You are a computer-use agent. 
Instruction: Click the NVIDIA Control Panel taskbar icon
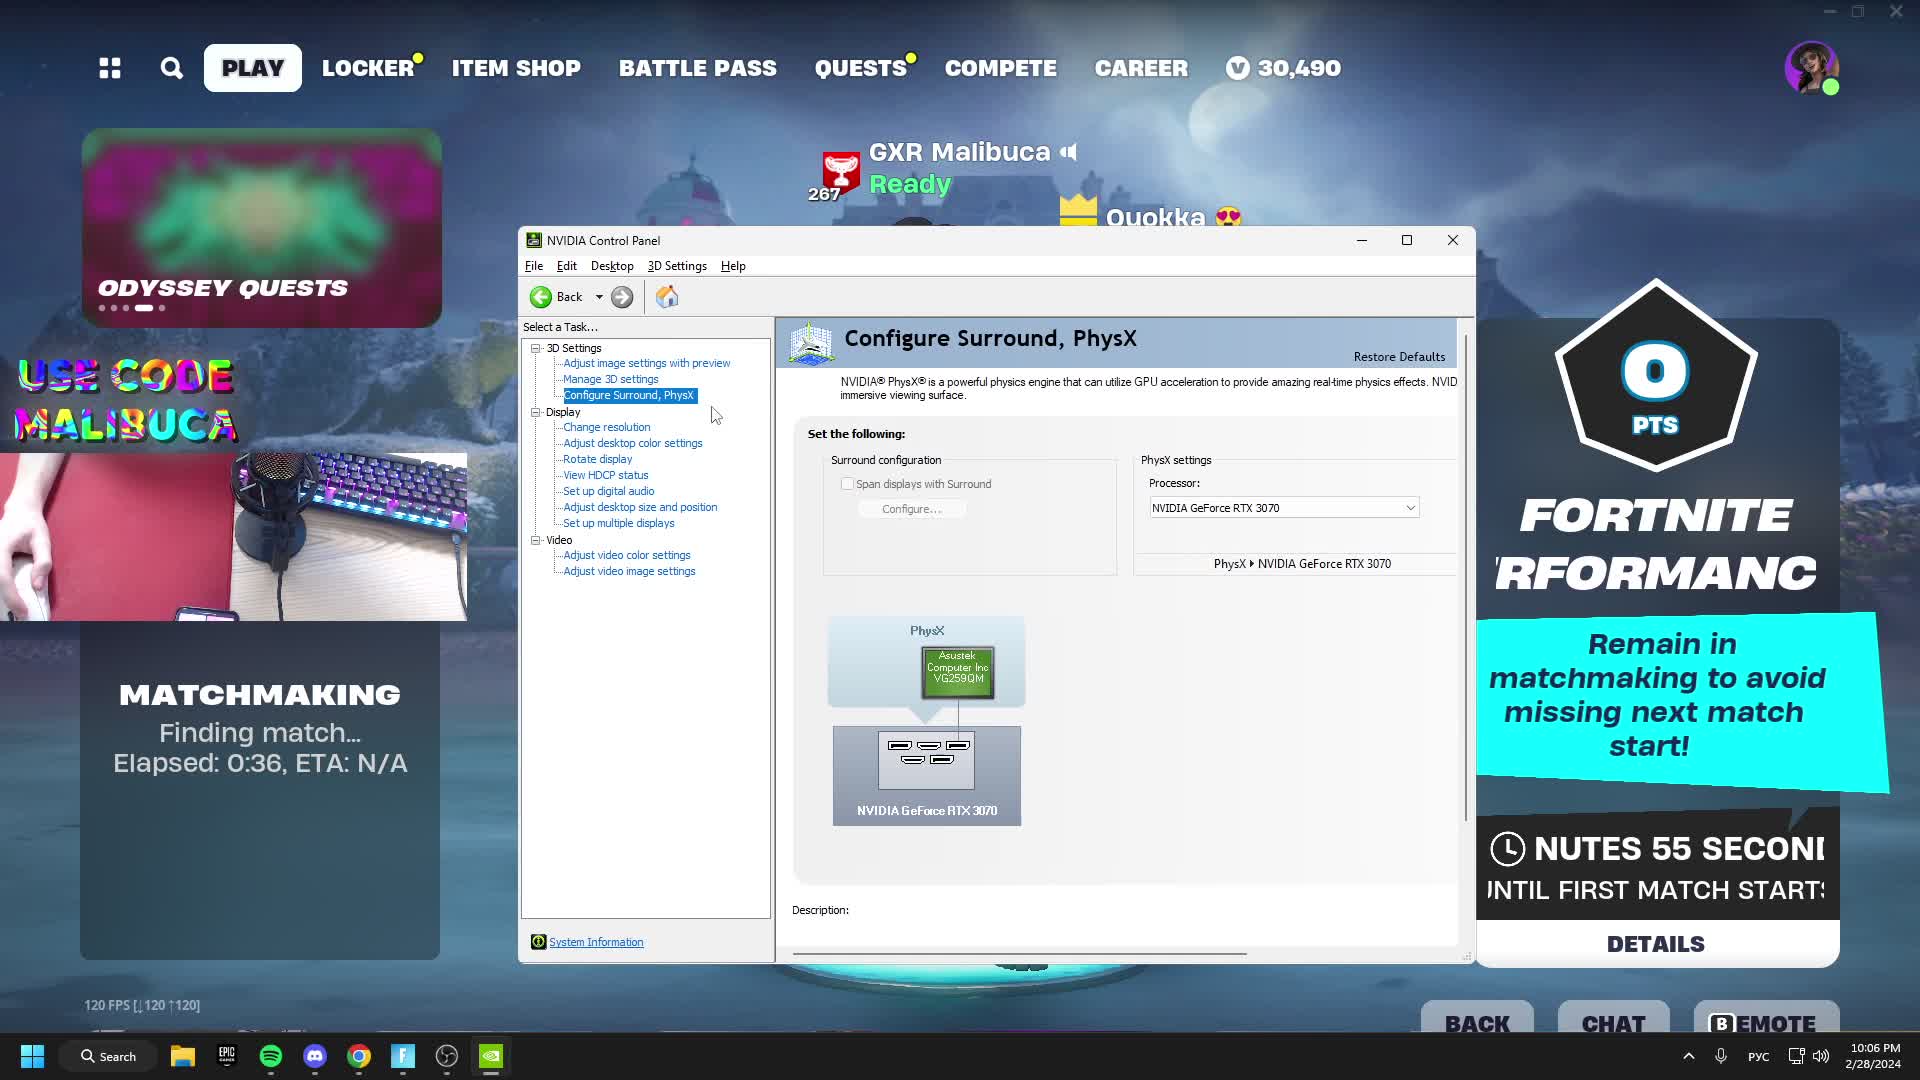pos(491,1056)
